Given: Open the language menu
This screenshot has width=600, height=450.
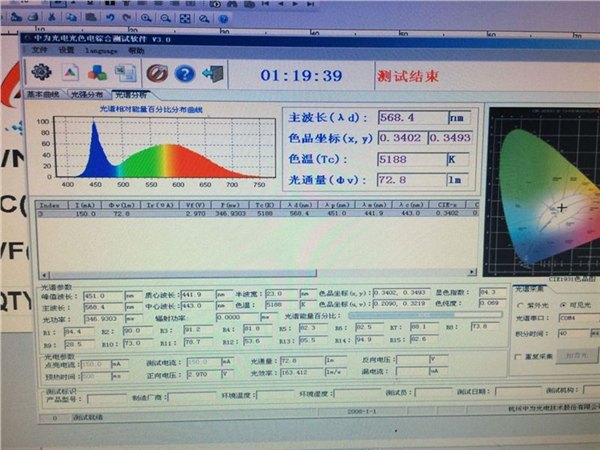Looking at the screenshot, I should click(x=101, y=51).
